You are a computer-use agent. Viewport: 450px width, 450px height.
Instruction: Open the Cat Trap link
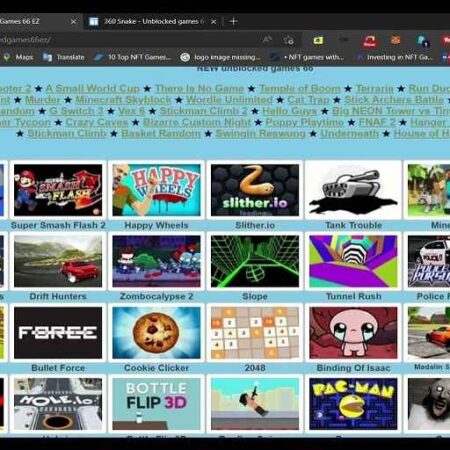(308, 100)
